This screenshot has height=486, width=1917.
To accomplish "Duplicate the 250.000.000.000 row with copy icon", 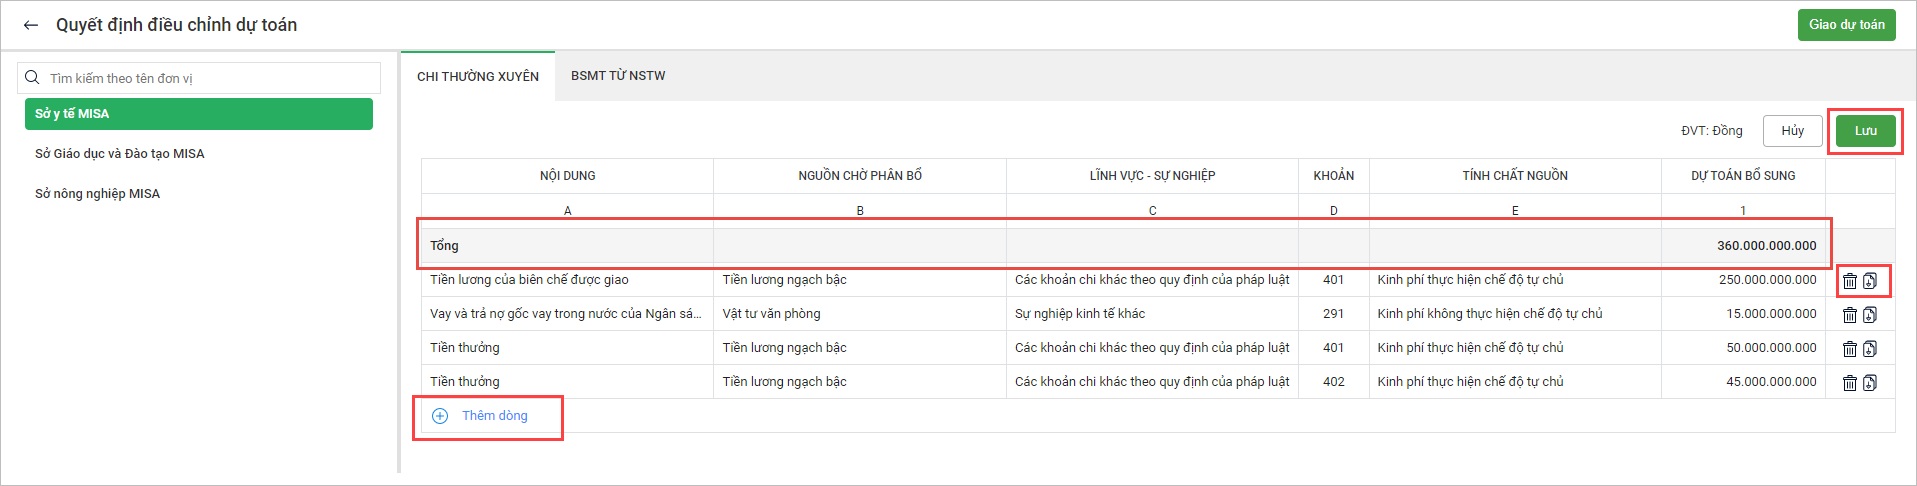I will click(1870, 281).
